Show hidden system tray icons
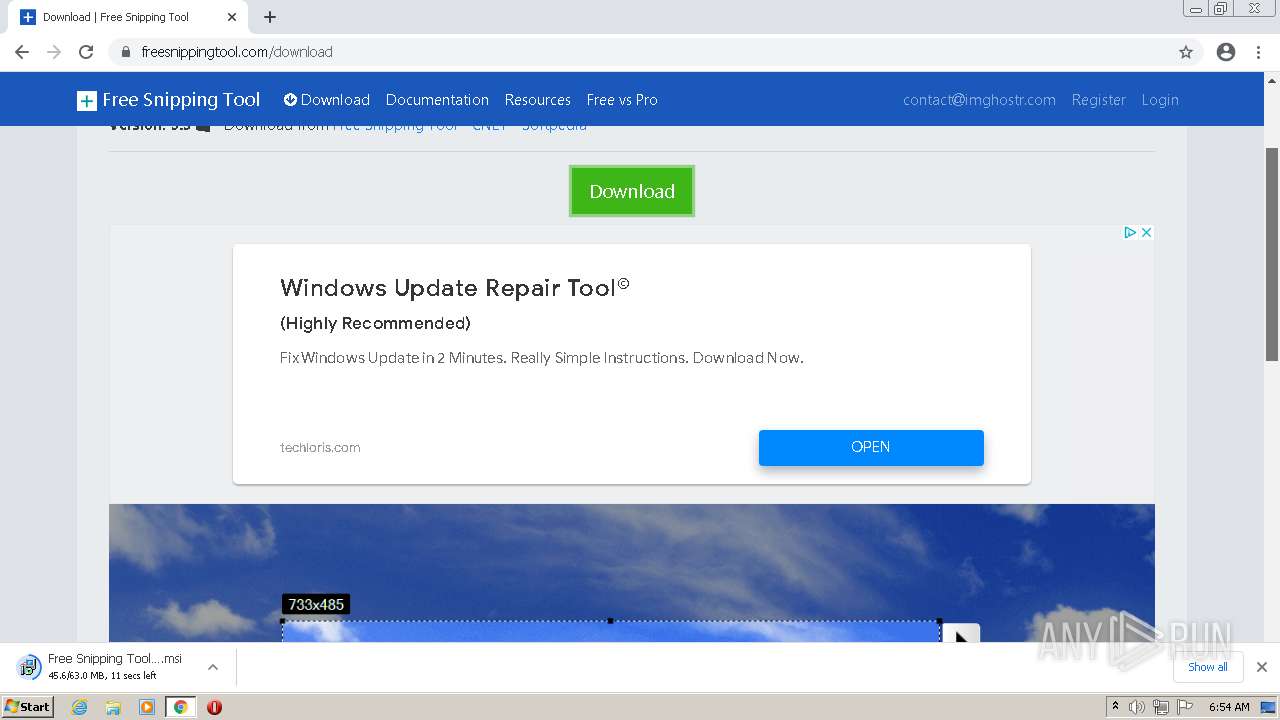The image size is (1280, 720). click(1115, 707)
